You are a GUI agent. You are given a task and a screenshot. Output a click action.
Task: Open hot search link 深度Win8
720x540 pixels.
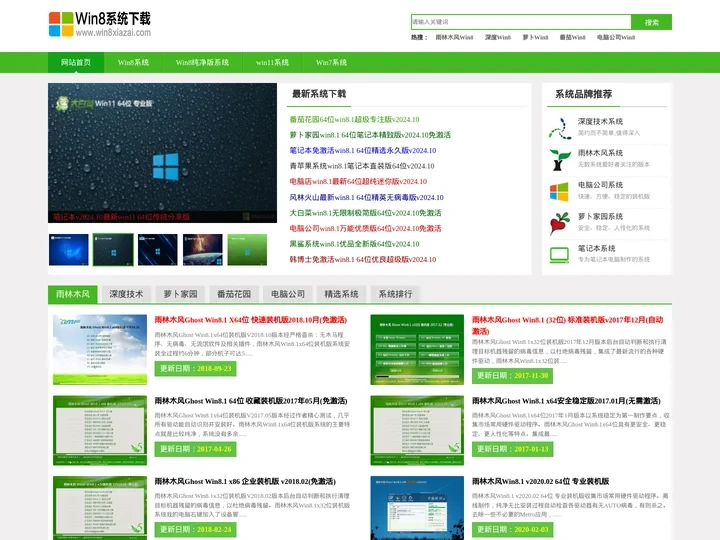(x=497, y=37)
